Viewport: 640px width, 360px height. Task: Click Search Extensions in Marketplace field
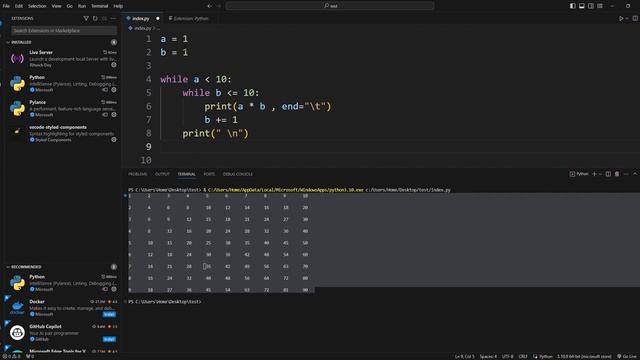[64, 31]
